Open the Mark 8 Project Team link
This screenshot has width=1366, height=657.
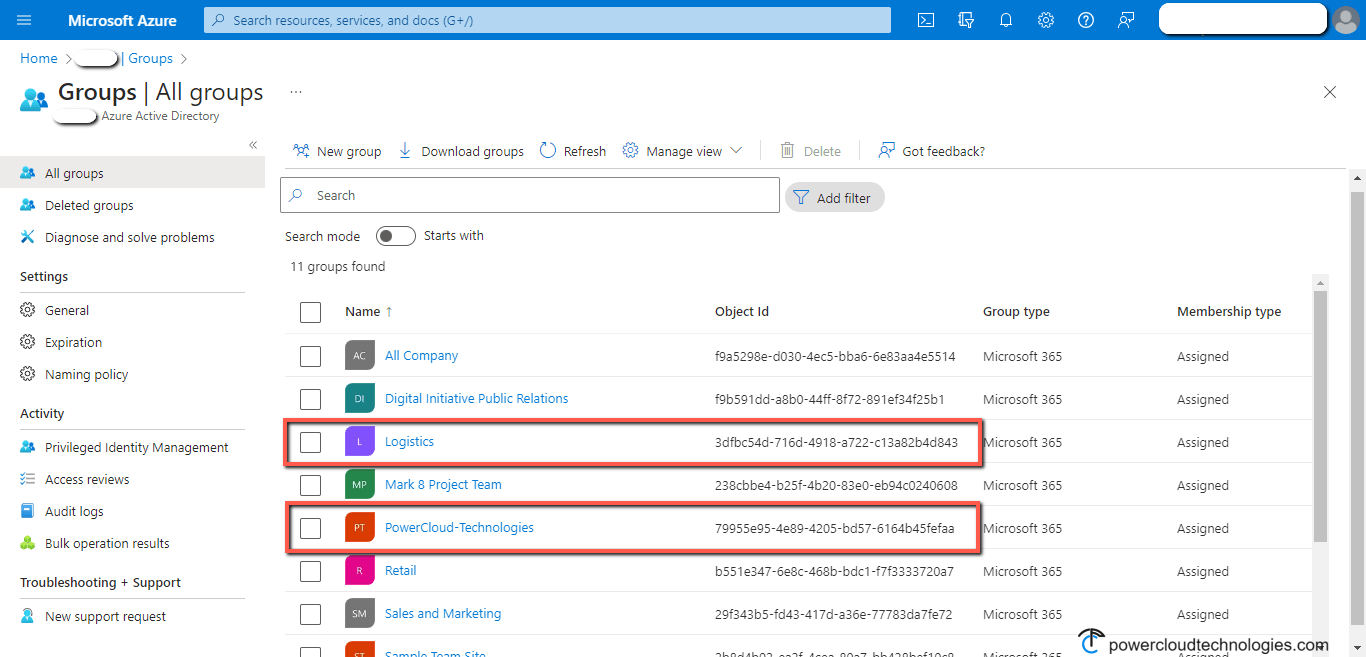[x=443, y=484]
